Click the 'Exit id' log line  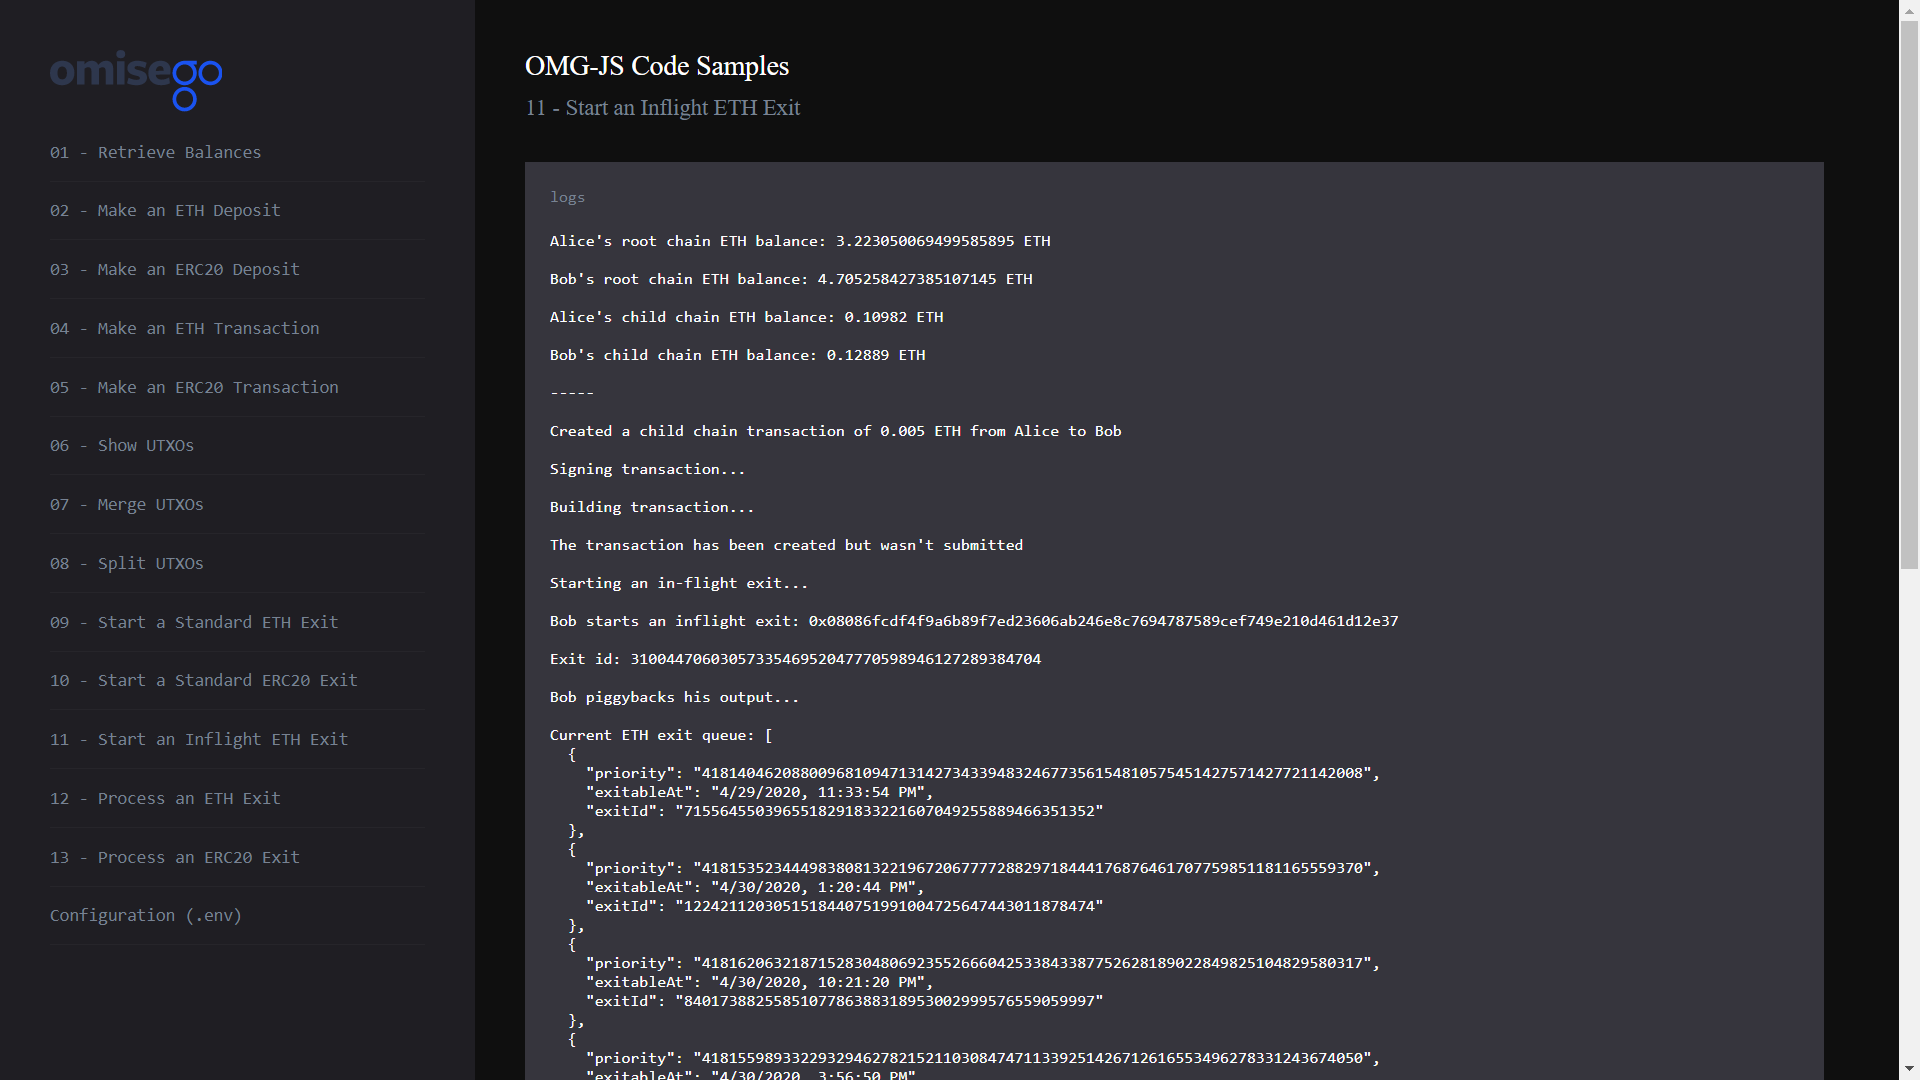point(796,659)
